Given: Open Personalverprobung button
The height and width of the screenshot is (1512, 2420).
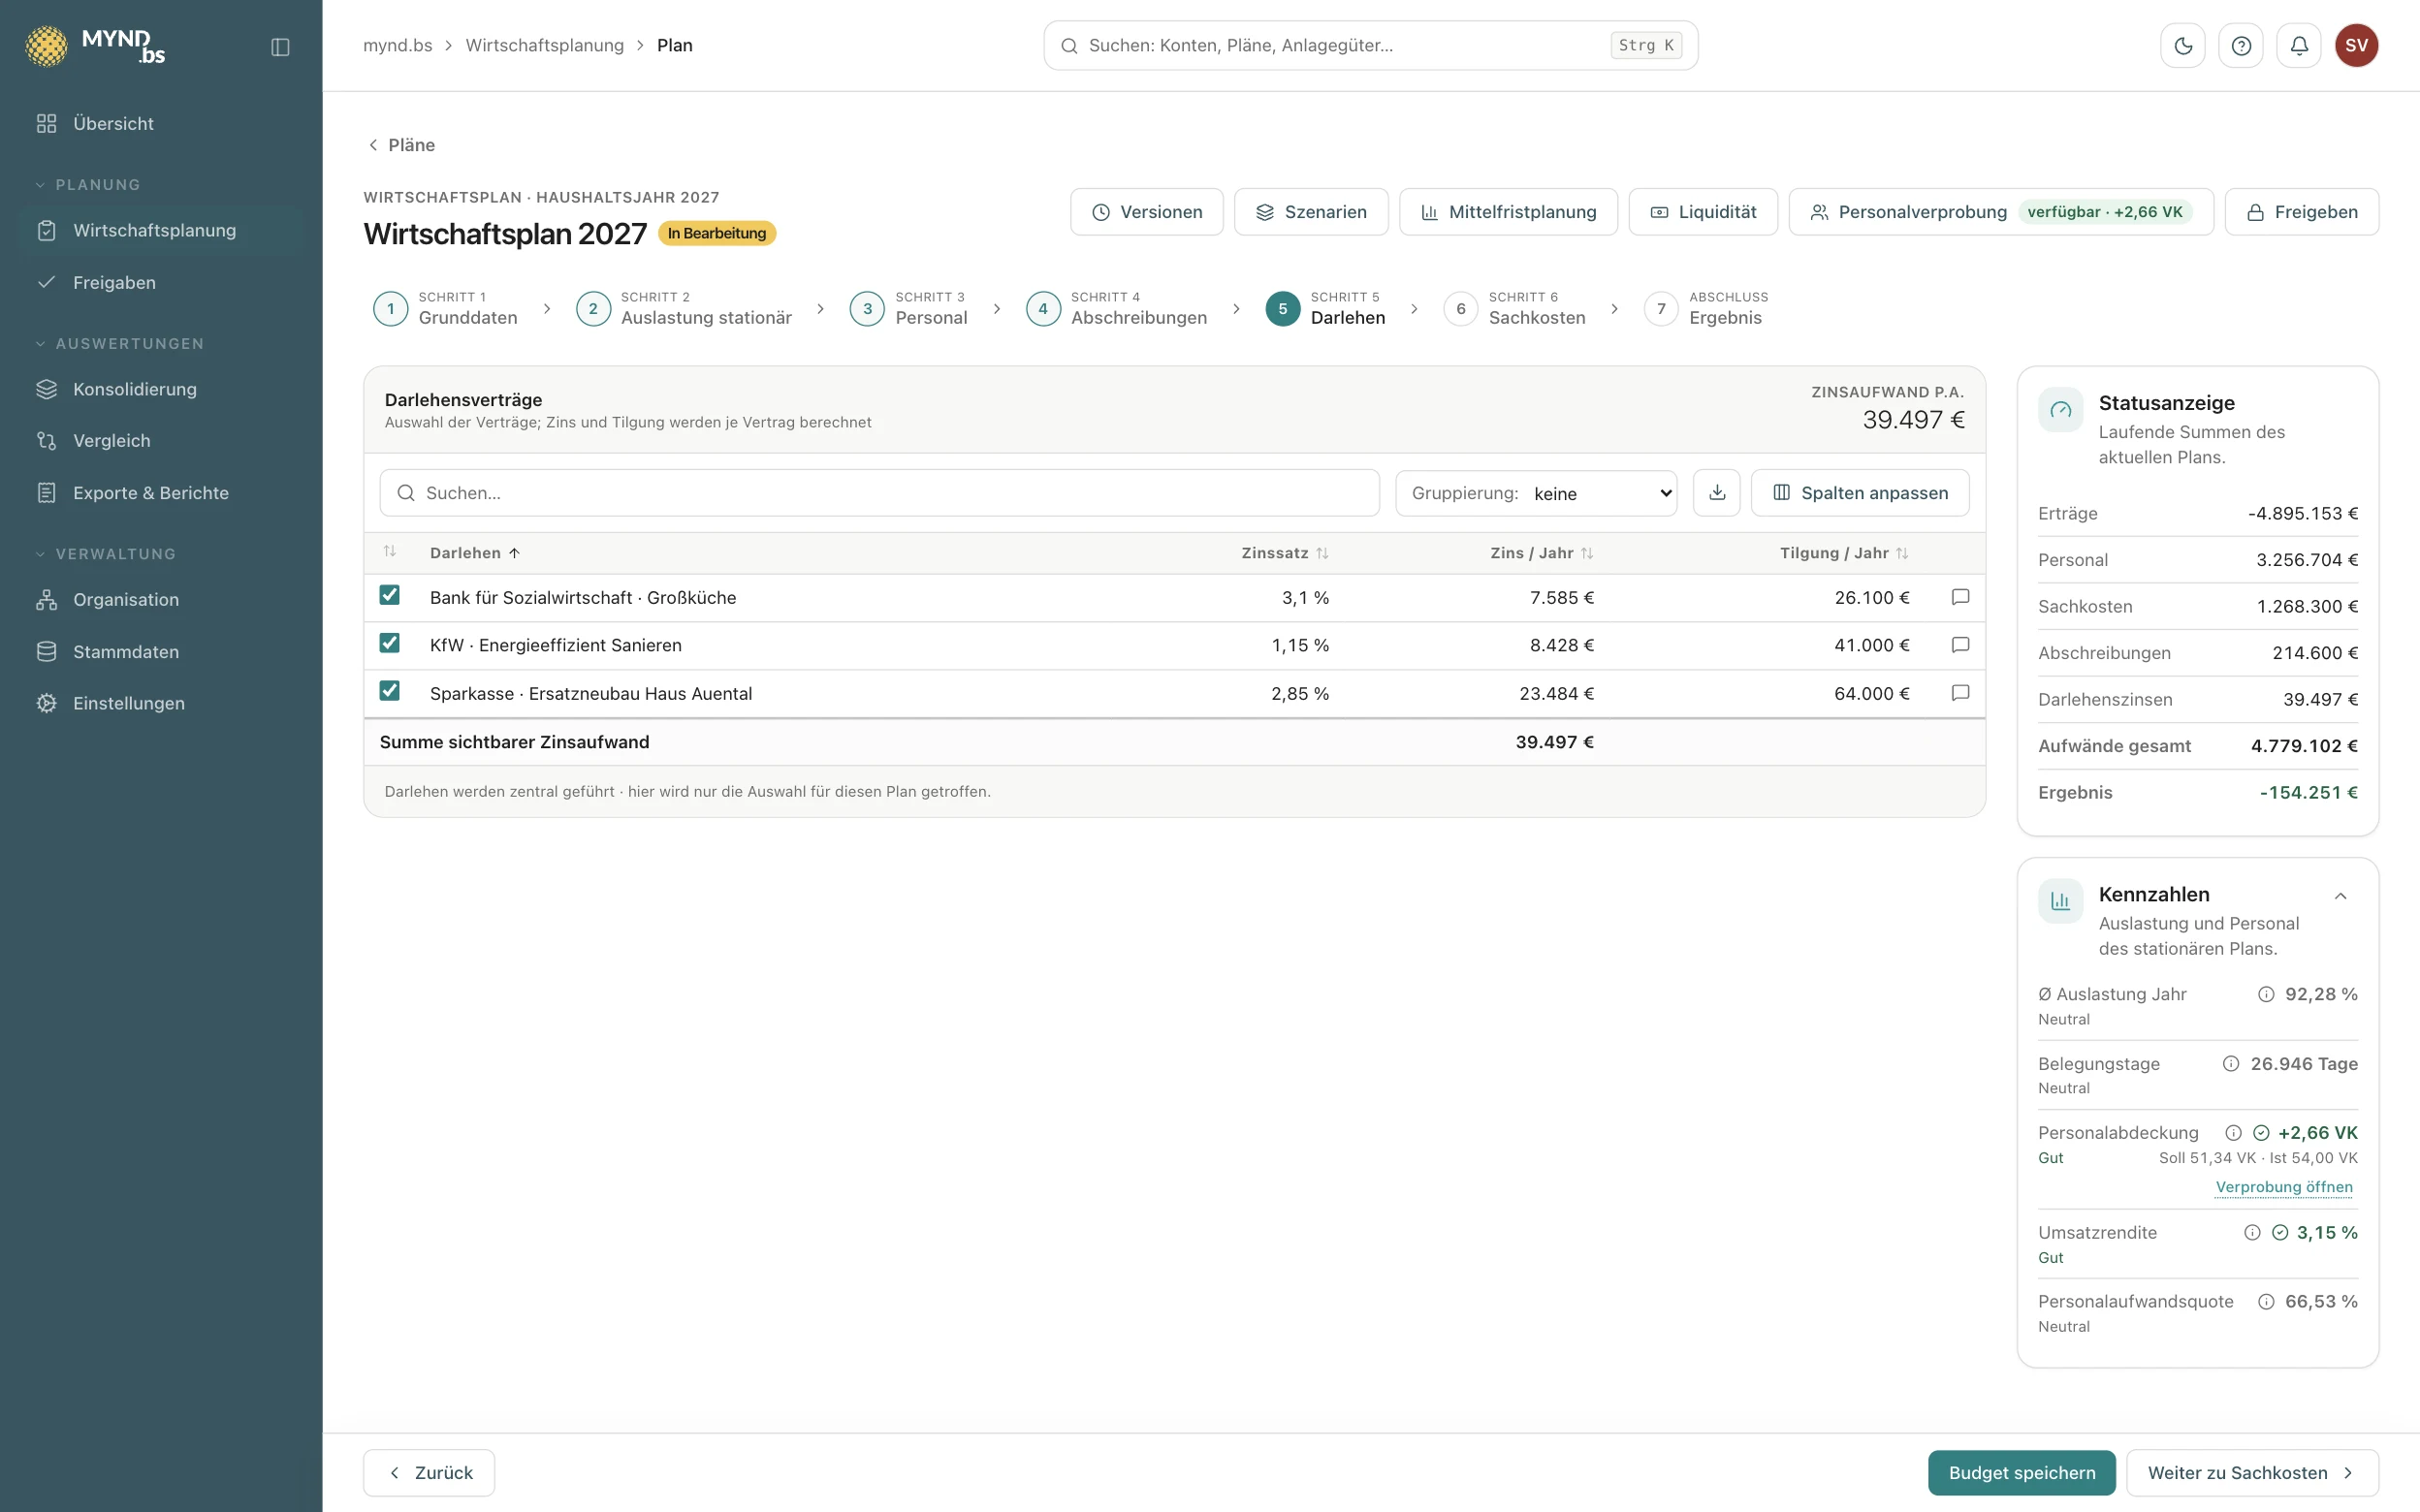Looking at the screenshot, I should click(2000, 212).
